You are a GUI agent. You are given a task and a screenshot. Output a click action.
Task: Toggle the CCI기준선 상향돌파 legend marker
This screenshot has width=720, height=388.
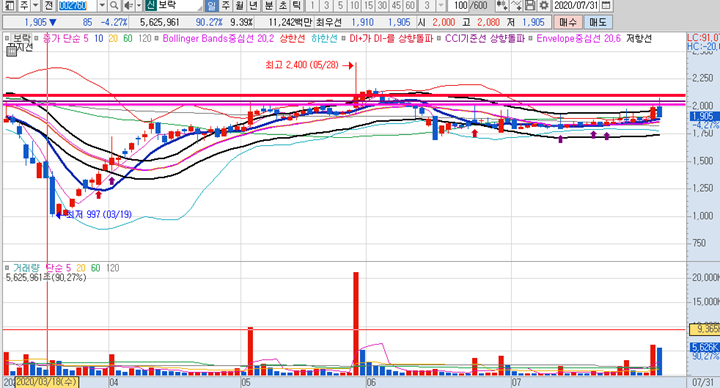pos(439,39)
